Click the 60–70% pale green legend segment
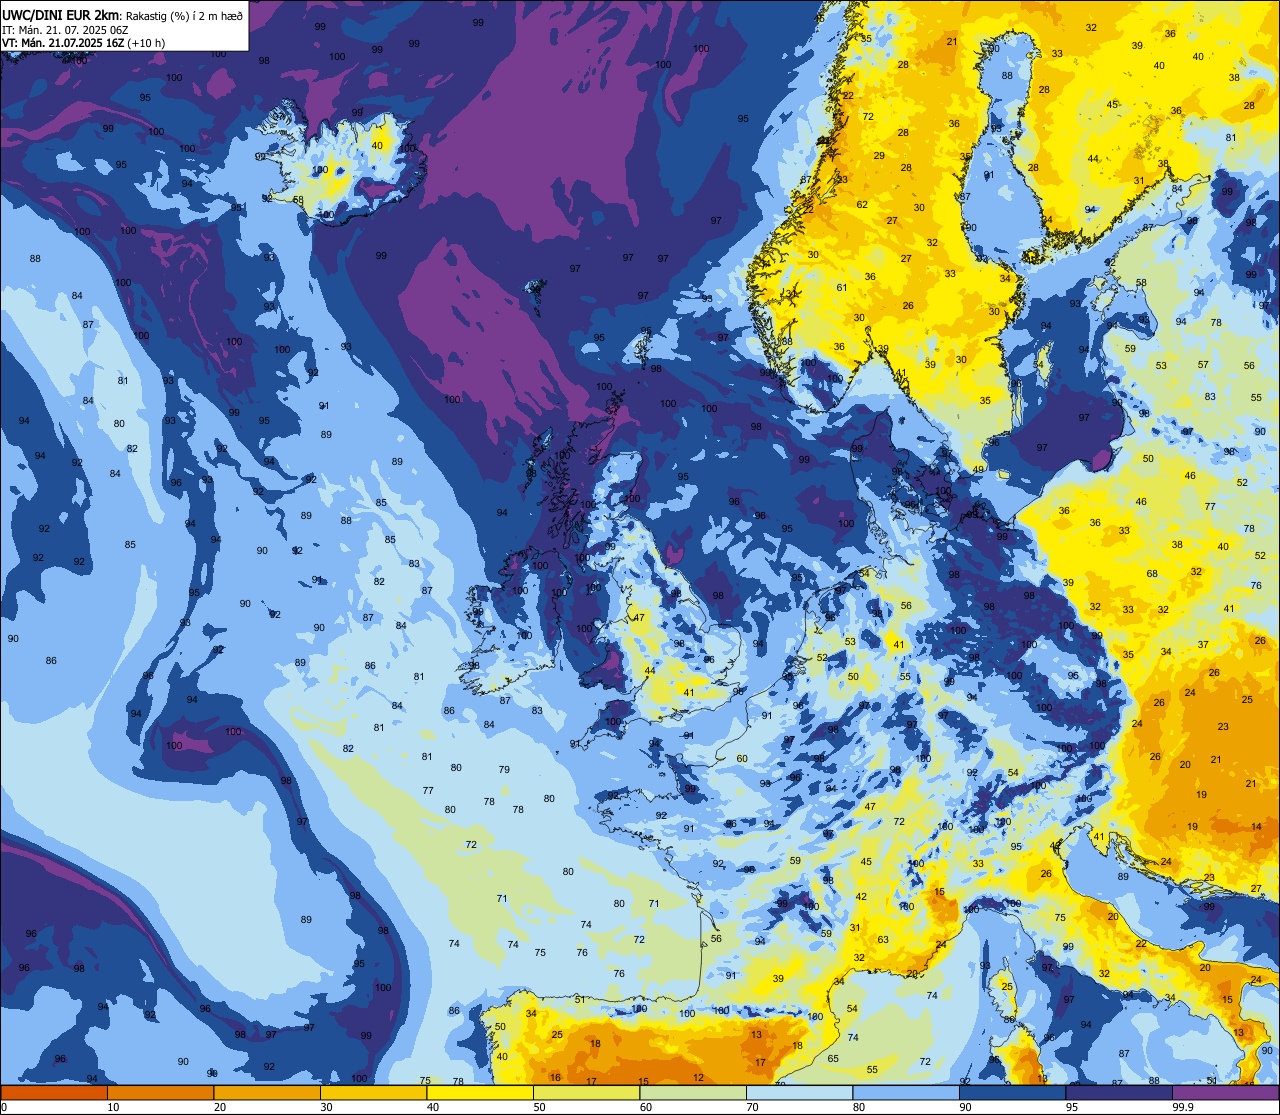Image resolution: width=1280 pixels, height=1115 pixels. click(x=693, y=1093)
